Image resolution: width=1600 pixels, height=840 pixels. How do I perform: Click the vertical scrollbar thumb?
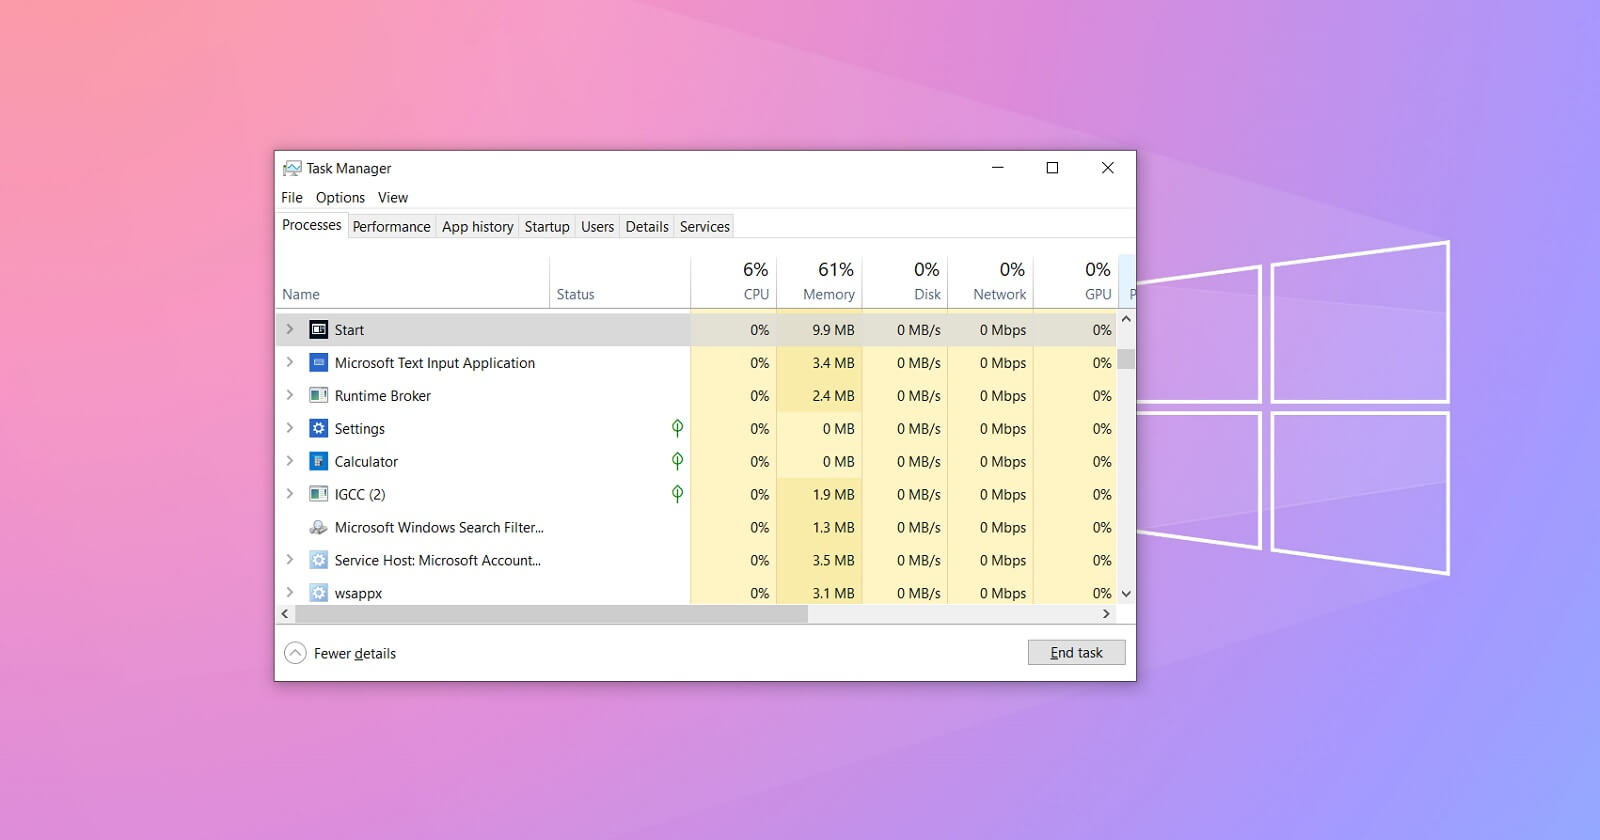tap(1126, 359)
